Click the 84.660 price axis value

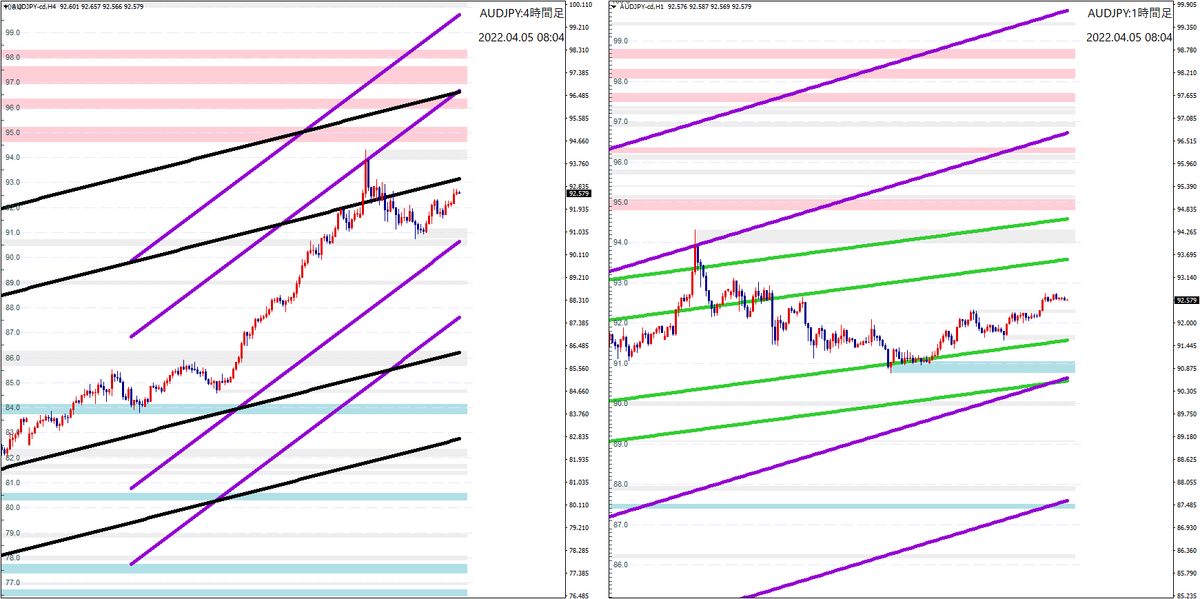pyautogui.click(x=580, y=391)
